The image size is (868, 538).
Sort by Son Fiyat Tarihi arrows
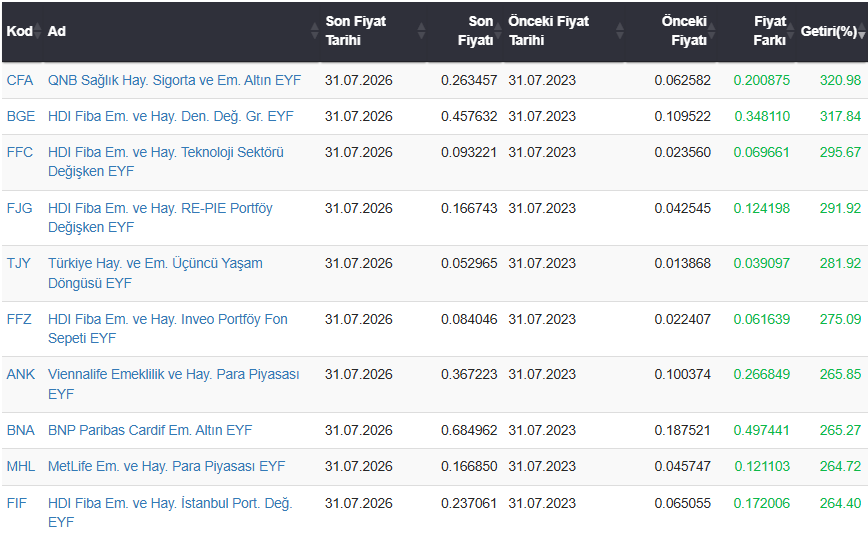[421, 31]
